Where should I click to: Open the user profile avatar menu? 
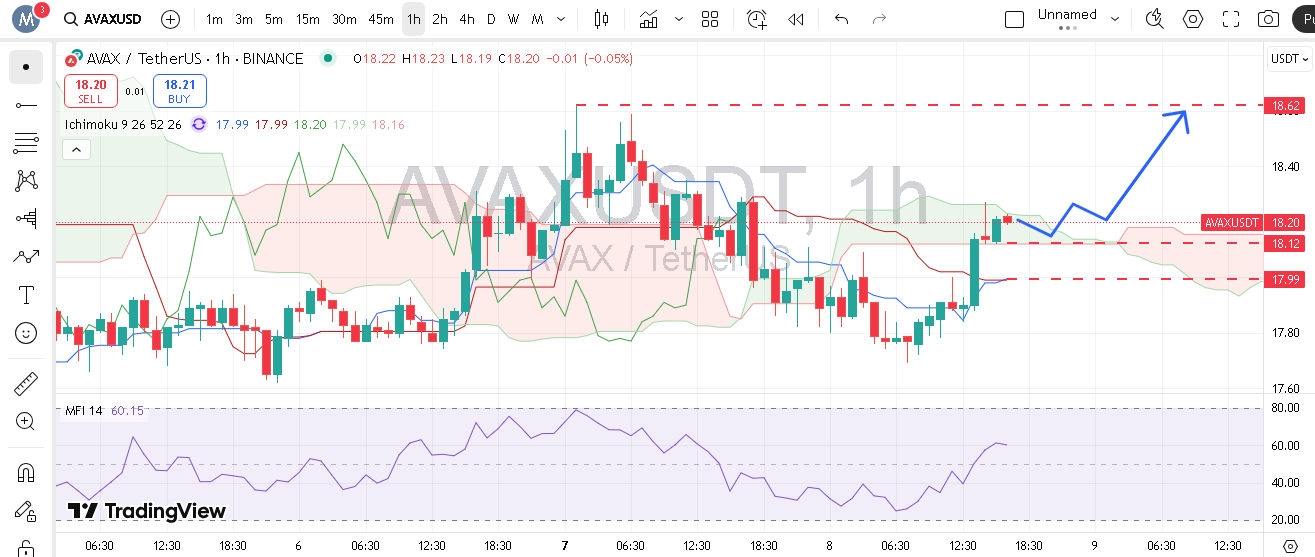(x=25, y=18)
